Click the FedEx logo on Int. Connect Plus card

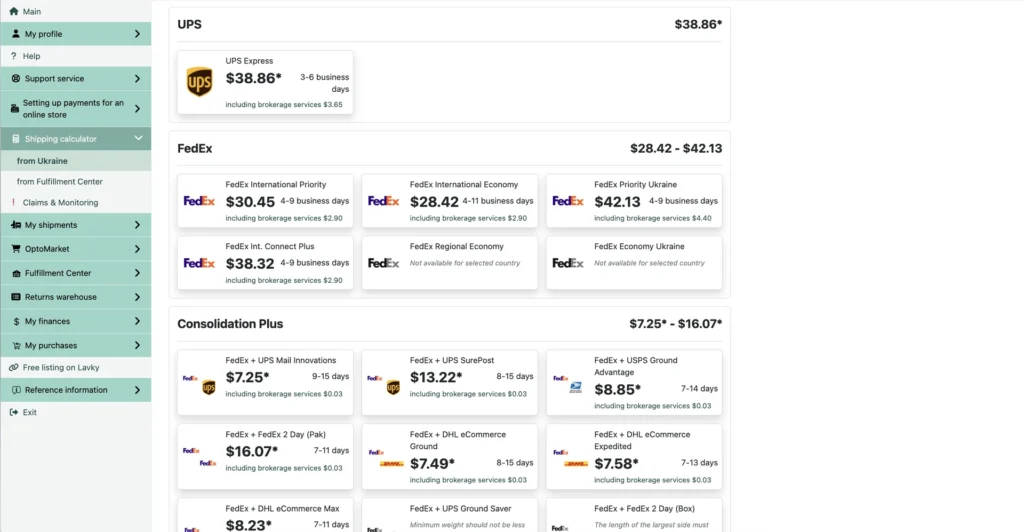click(199, 263)
